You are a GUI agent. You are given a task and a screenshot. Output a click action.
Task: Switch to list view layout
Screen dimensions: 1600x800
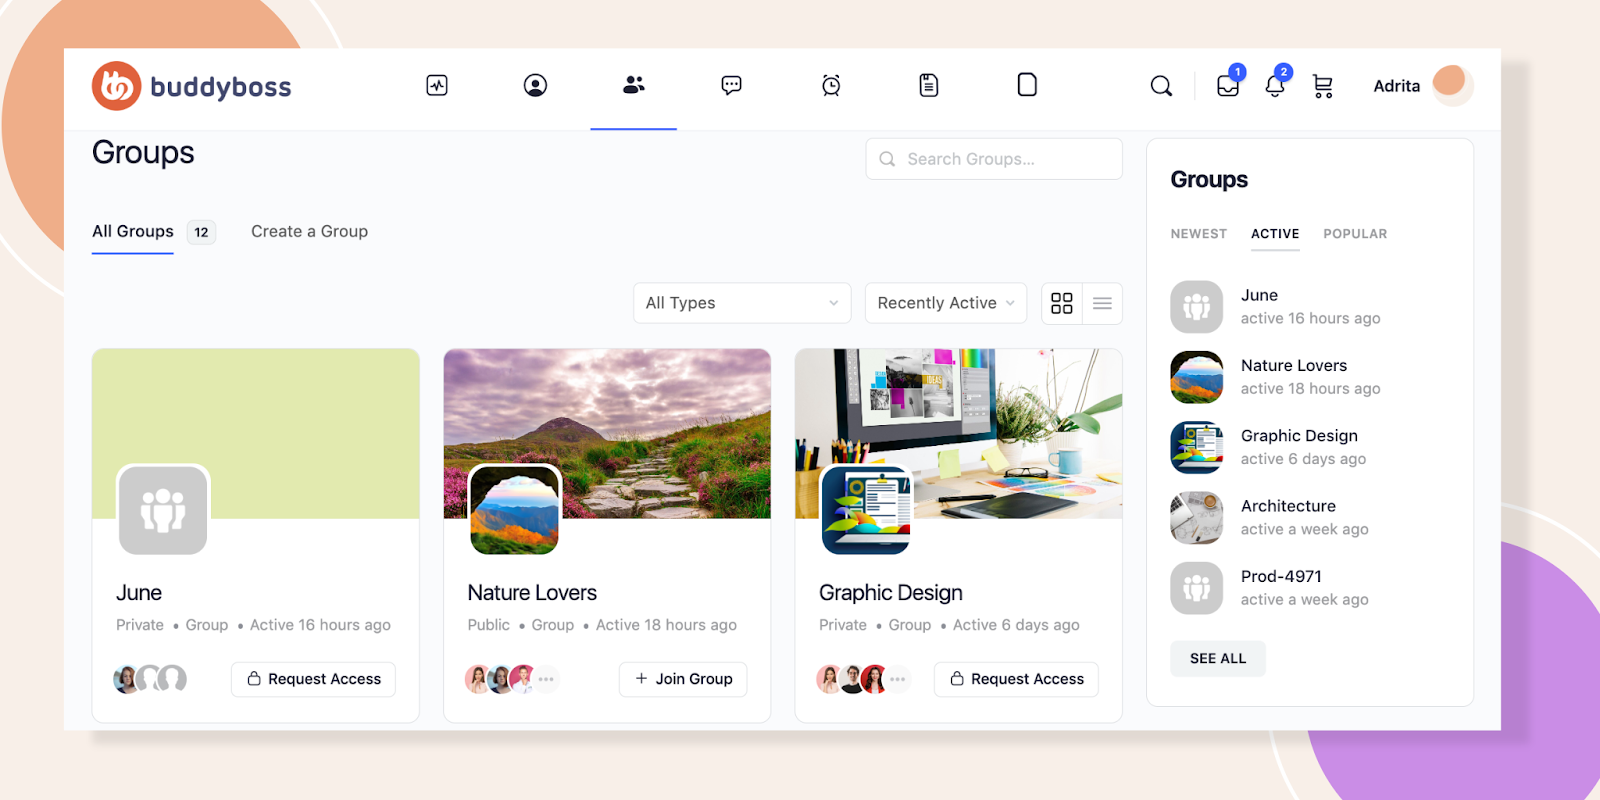pyautogui.click(x=1102, y=303)
